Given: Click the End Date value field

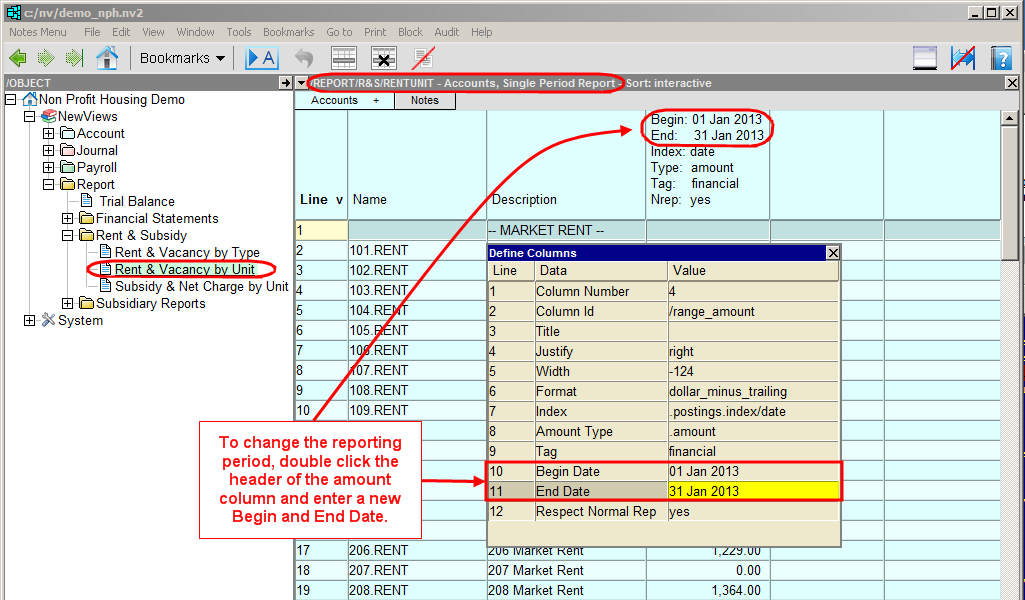Looking at the screenshot, I should coord(752,491).
